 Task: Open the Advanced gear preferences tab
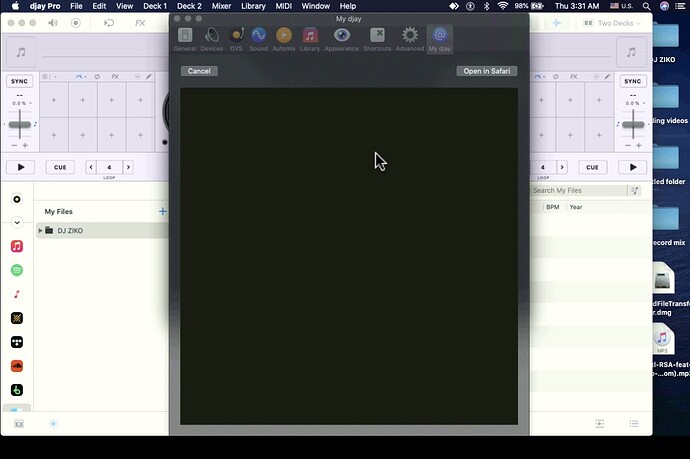[x=410, y=40]
